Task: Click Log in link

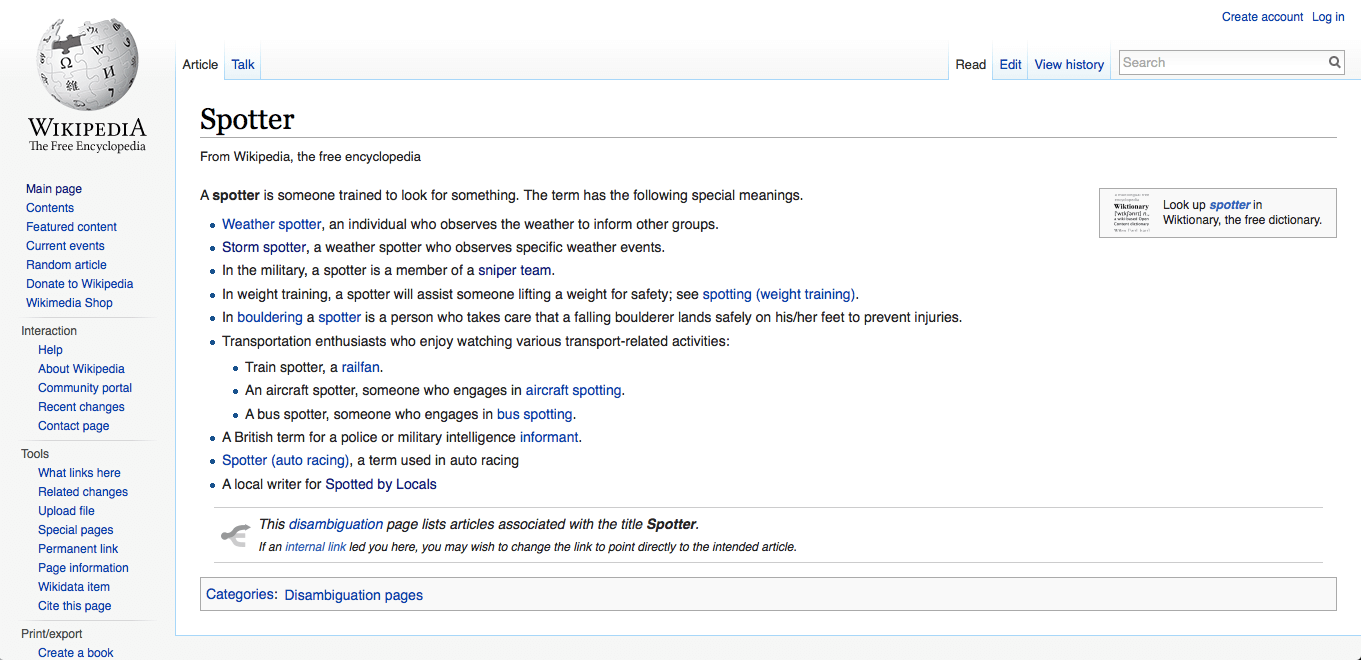Action: click(x=1328, y=17)
